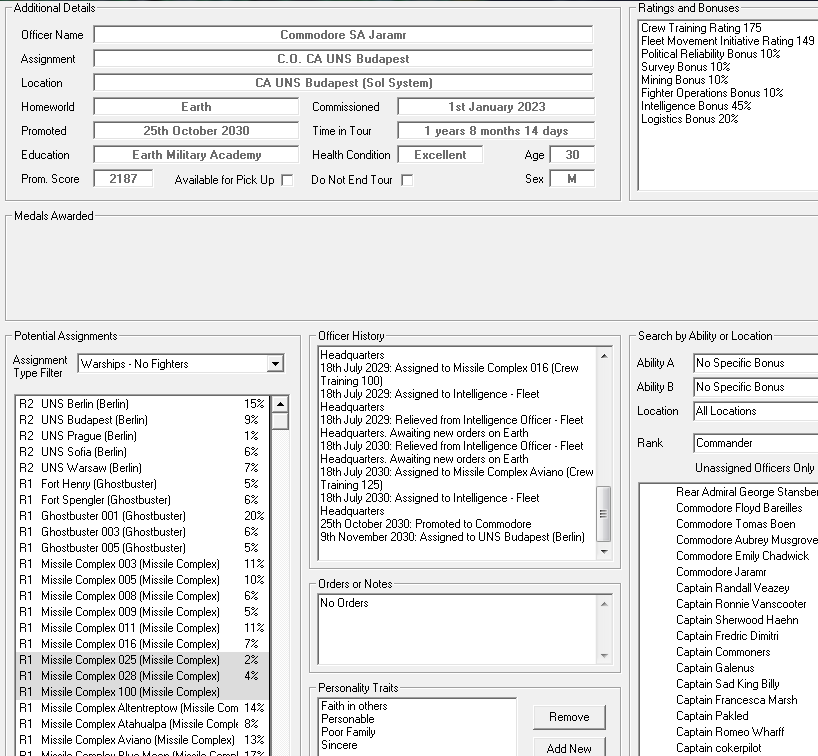Click the Intelligence Bonus 45% rating entry
This screenshot has height=756, width=818.
coord(696,106)
